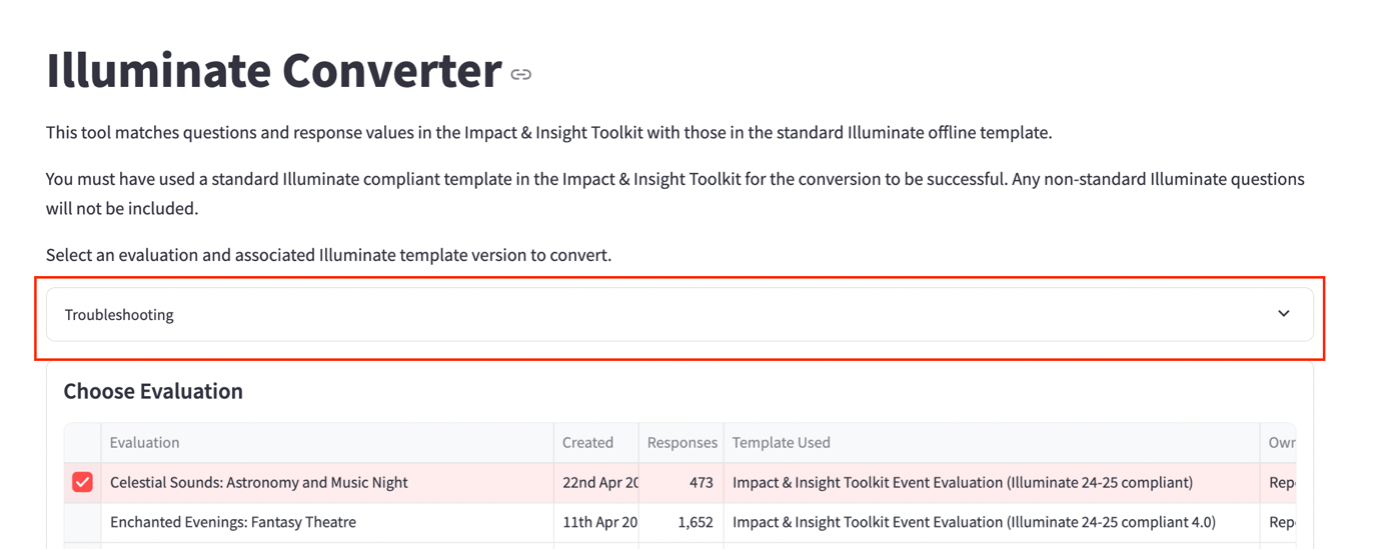Expand the Troubleshooting chevron arrow

pos(1284,314)
